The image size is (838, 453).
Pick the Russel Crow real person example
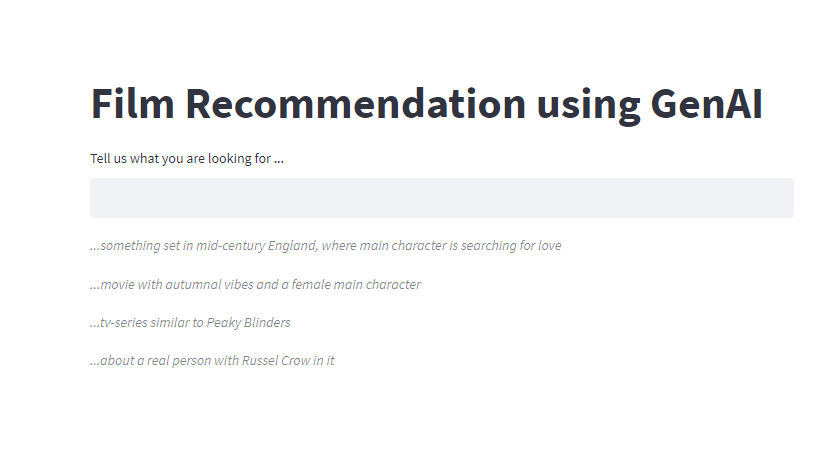click(x=212, y=361)
